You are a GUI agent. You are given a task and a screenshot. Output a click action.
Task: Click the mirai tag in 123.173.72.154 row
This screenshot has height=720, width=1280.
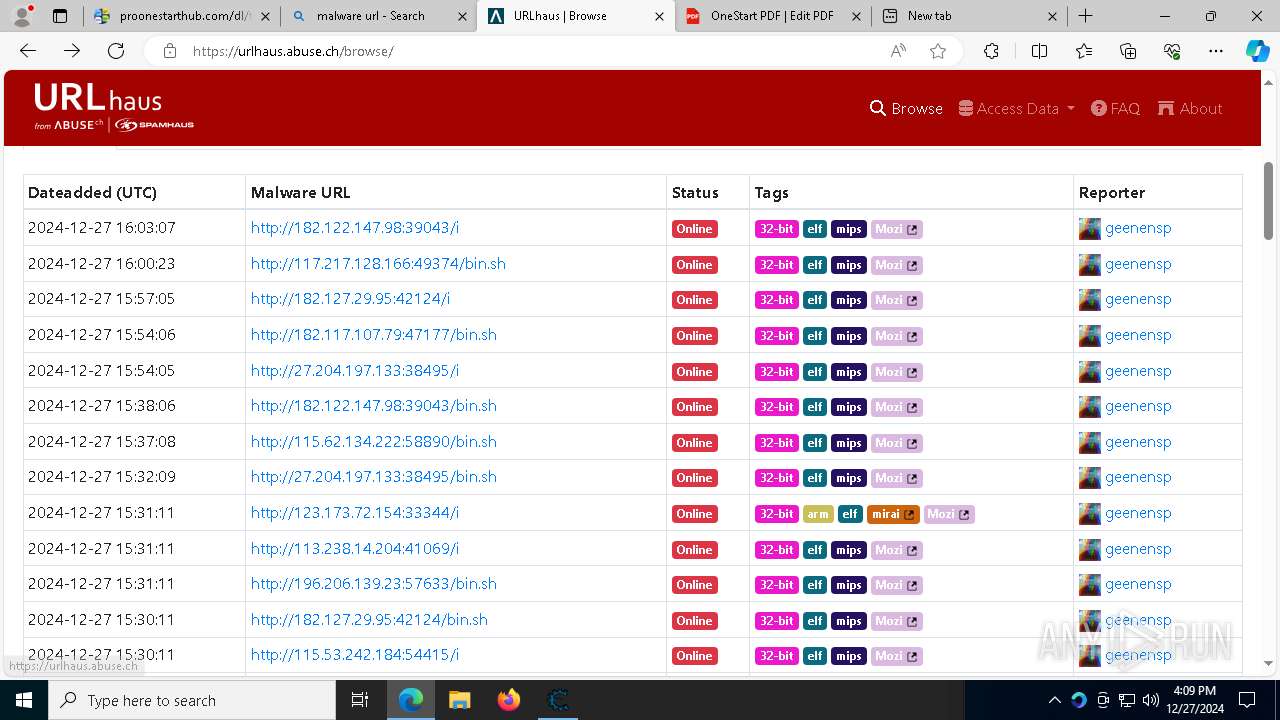893,514
